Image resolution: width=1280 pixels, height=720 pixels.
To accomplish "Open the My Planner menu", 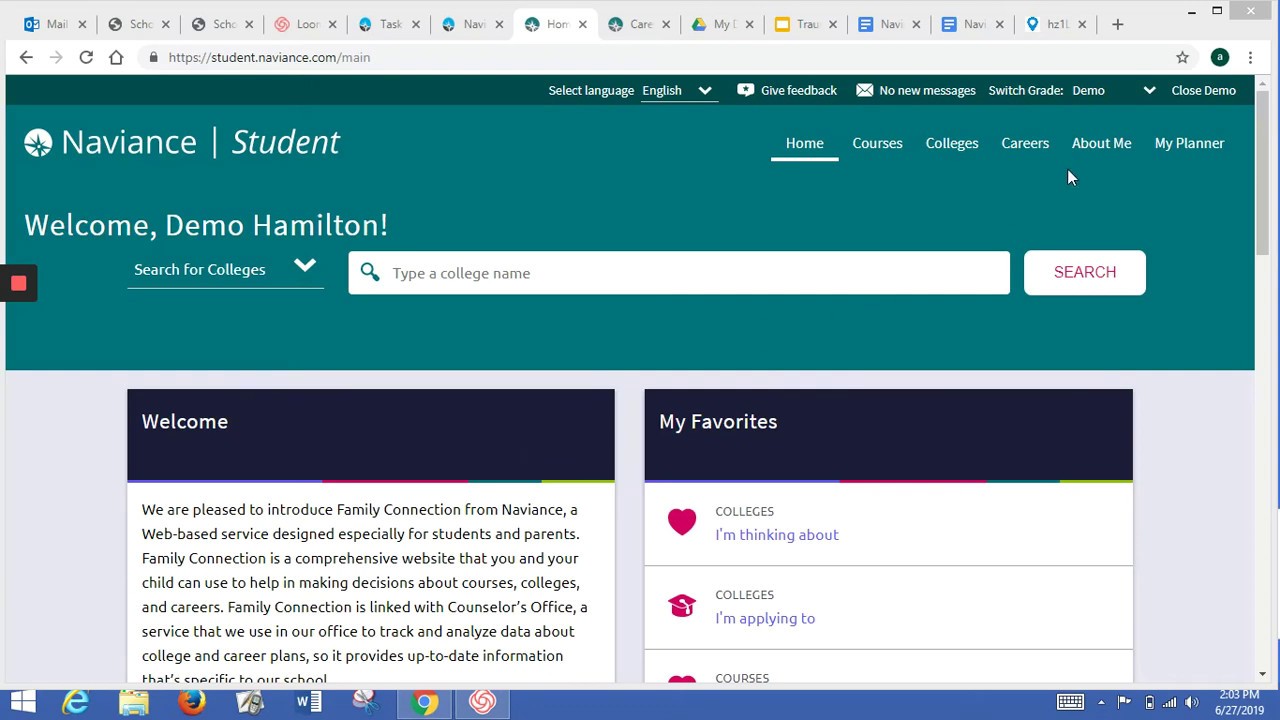I will [x=1189, y=143].
